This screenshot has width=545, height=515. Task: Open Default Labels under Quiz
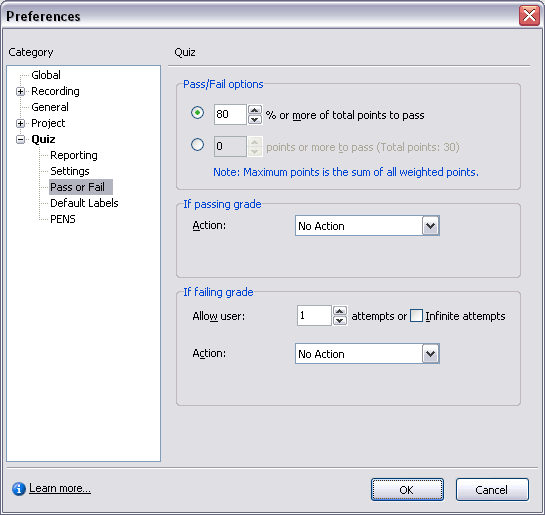[84, 203]
